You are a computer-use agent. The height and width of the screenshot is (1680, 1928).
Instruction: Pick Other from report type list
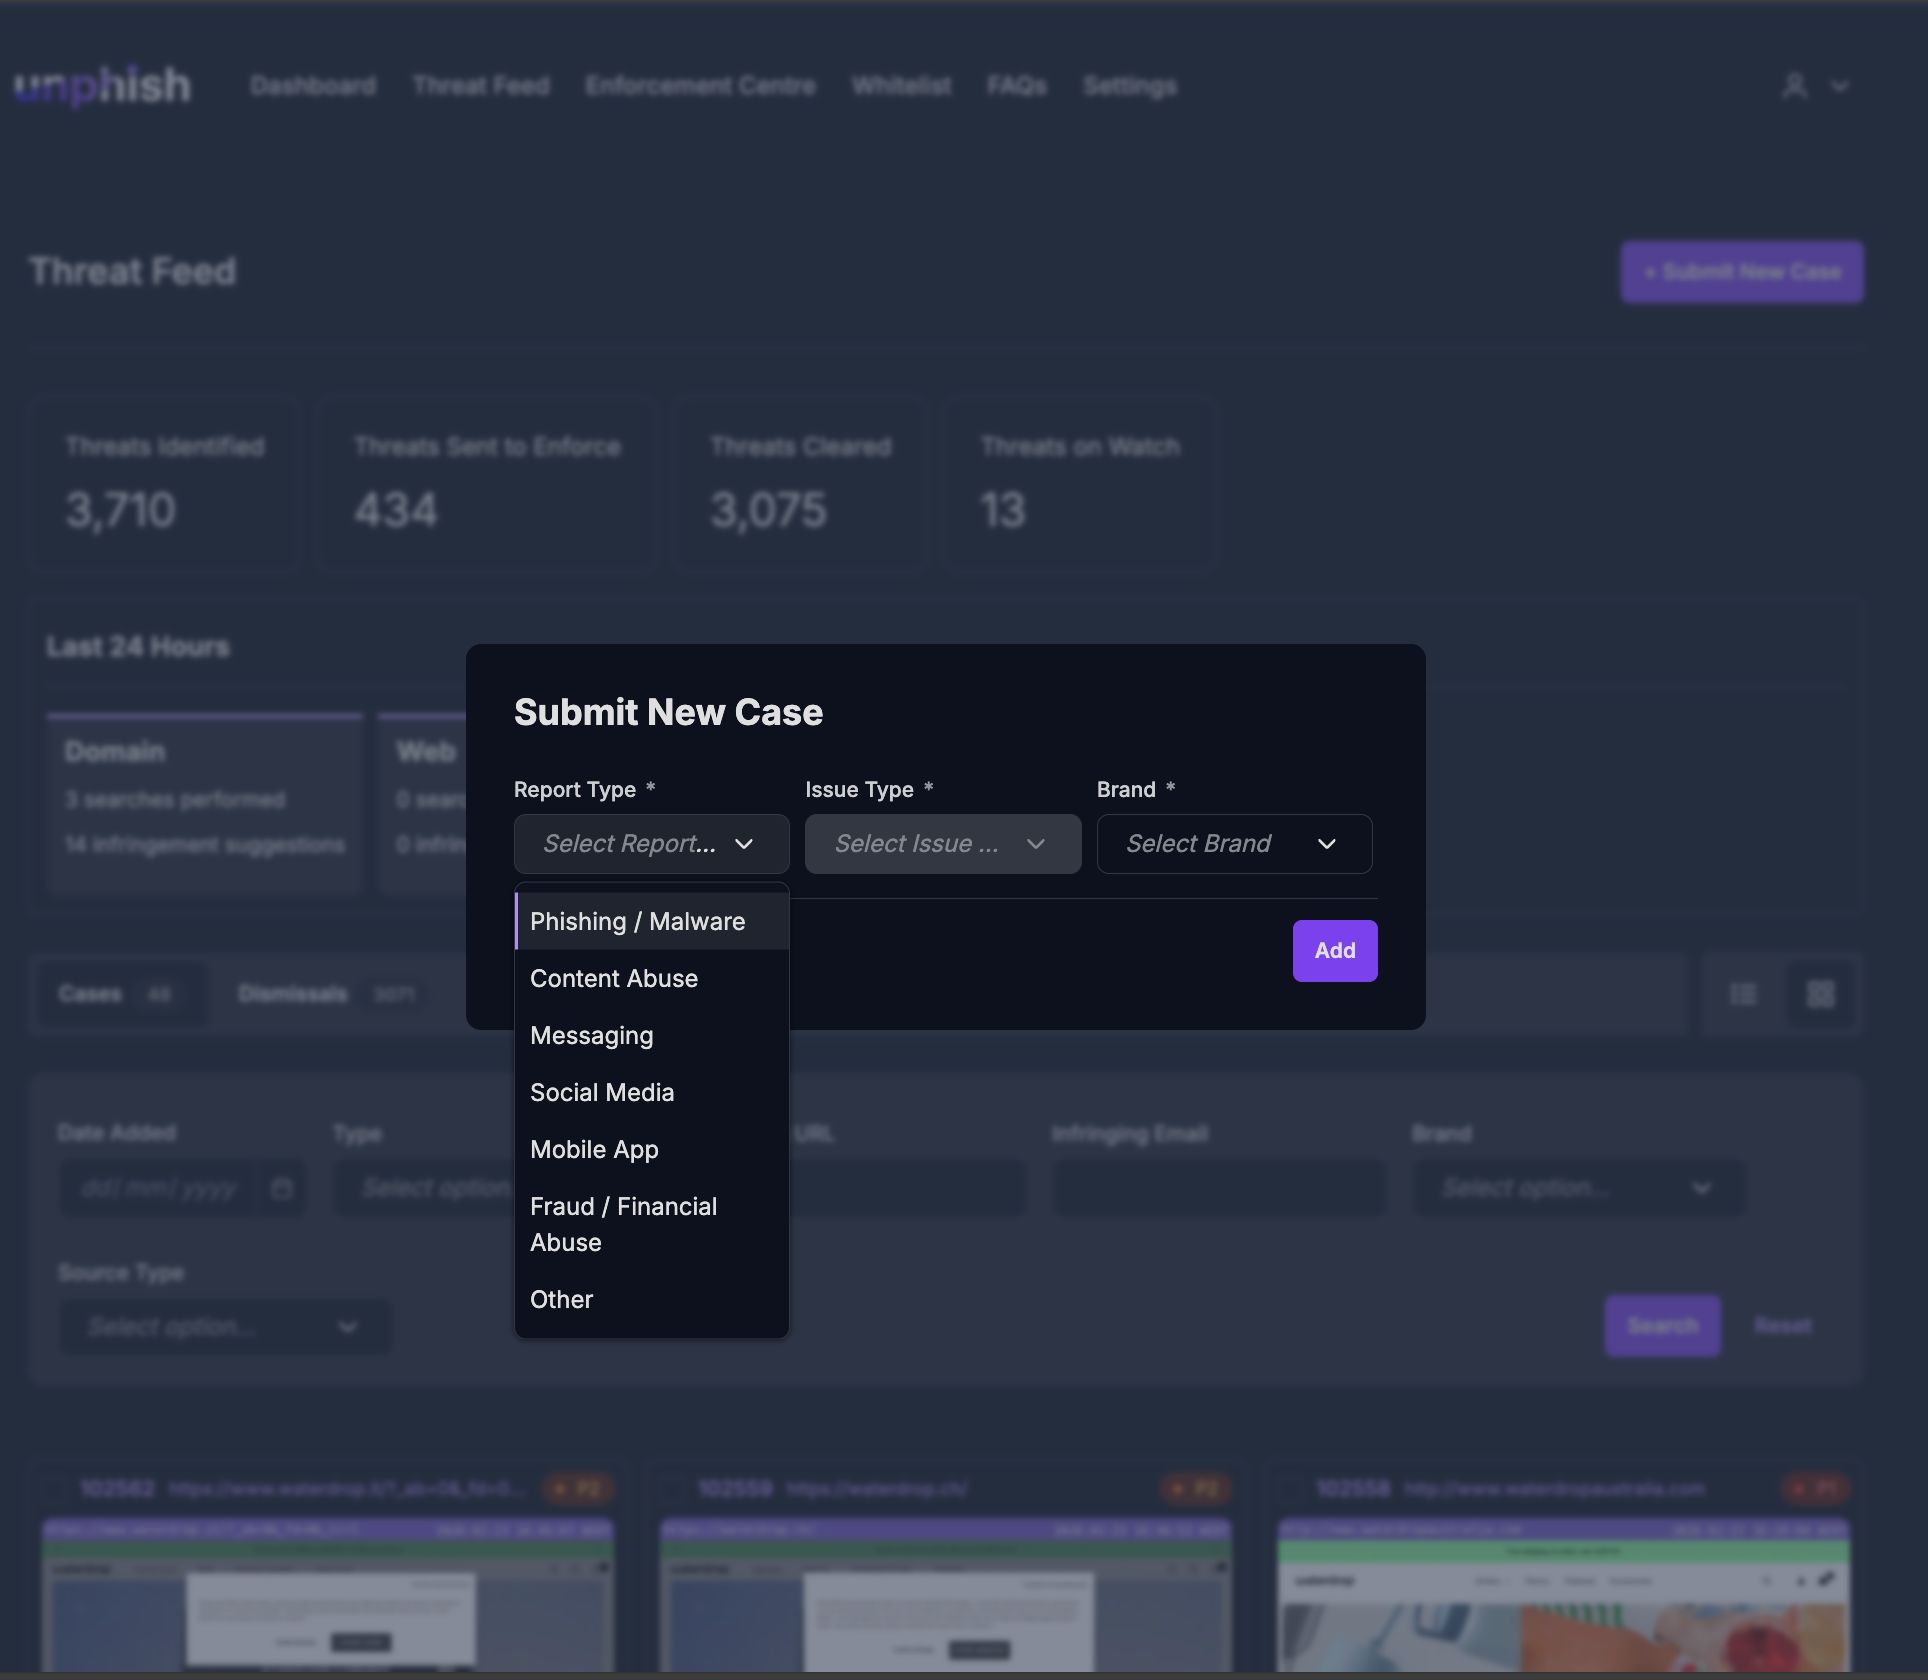[x=562, y=1299]
